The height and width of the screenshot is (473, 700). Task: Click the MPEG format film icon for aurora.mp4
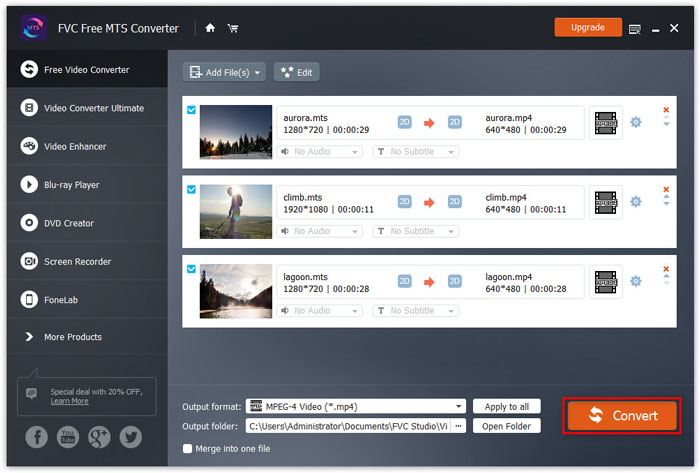605,123
